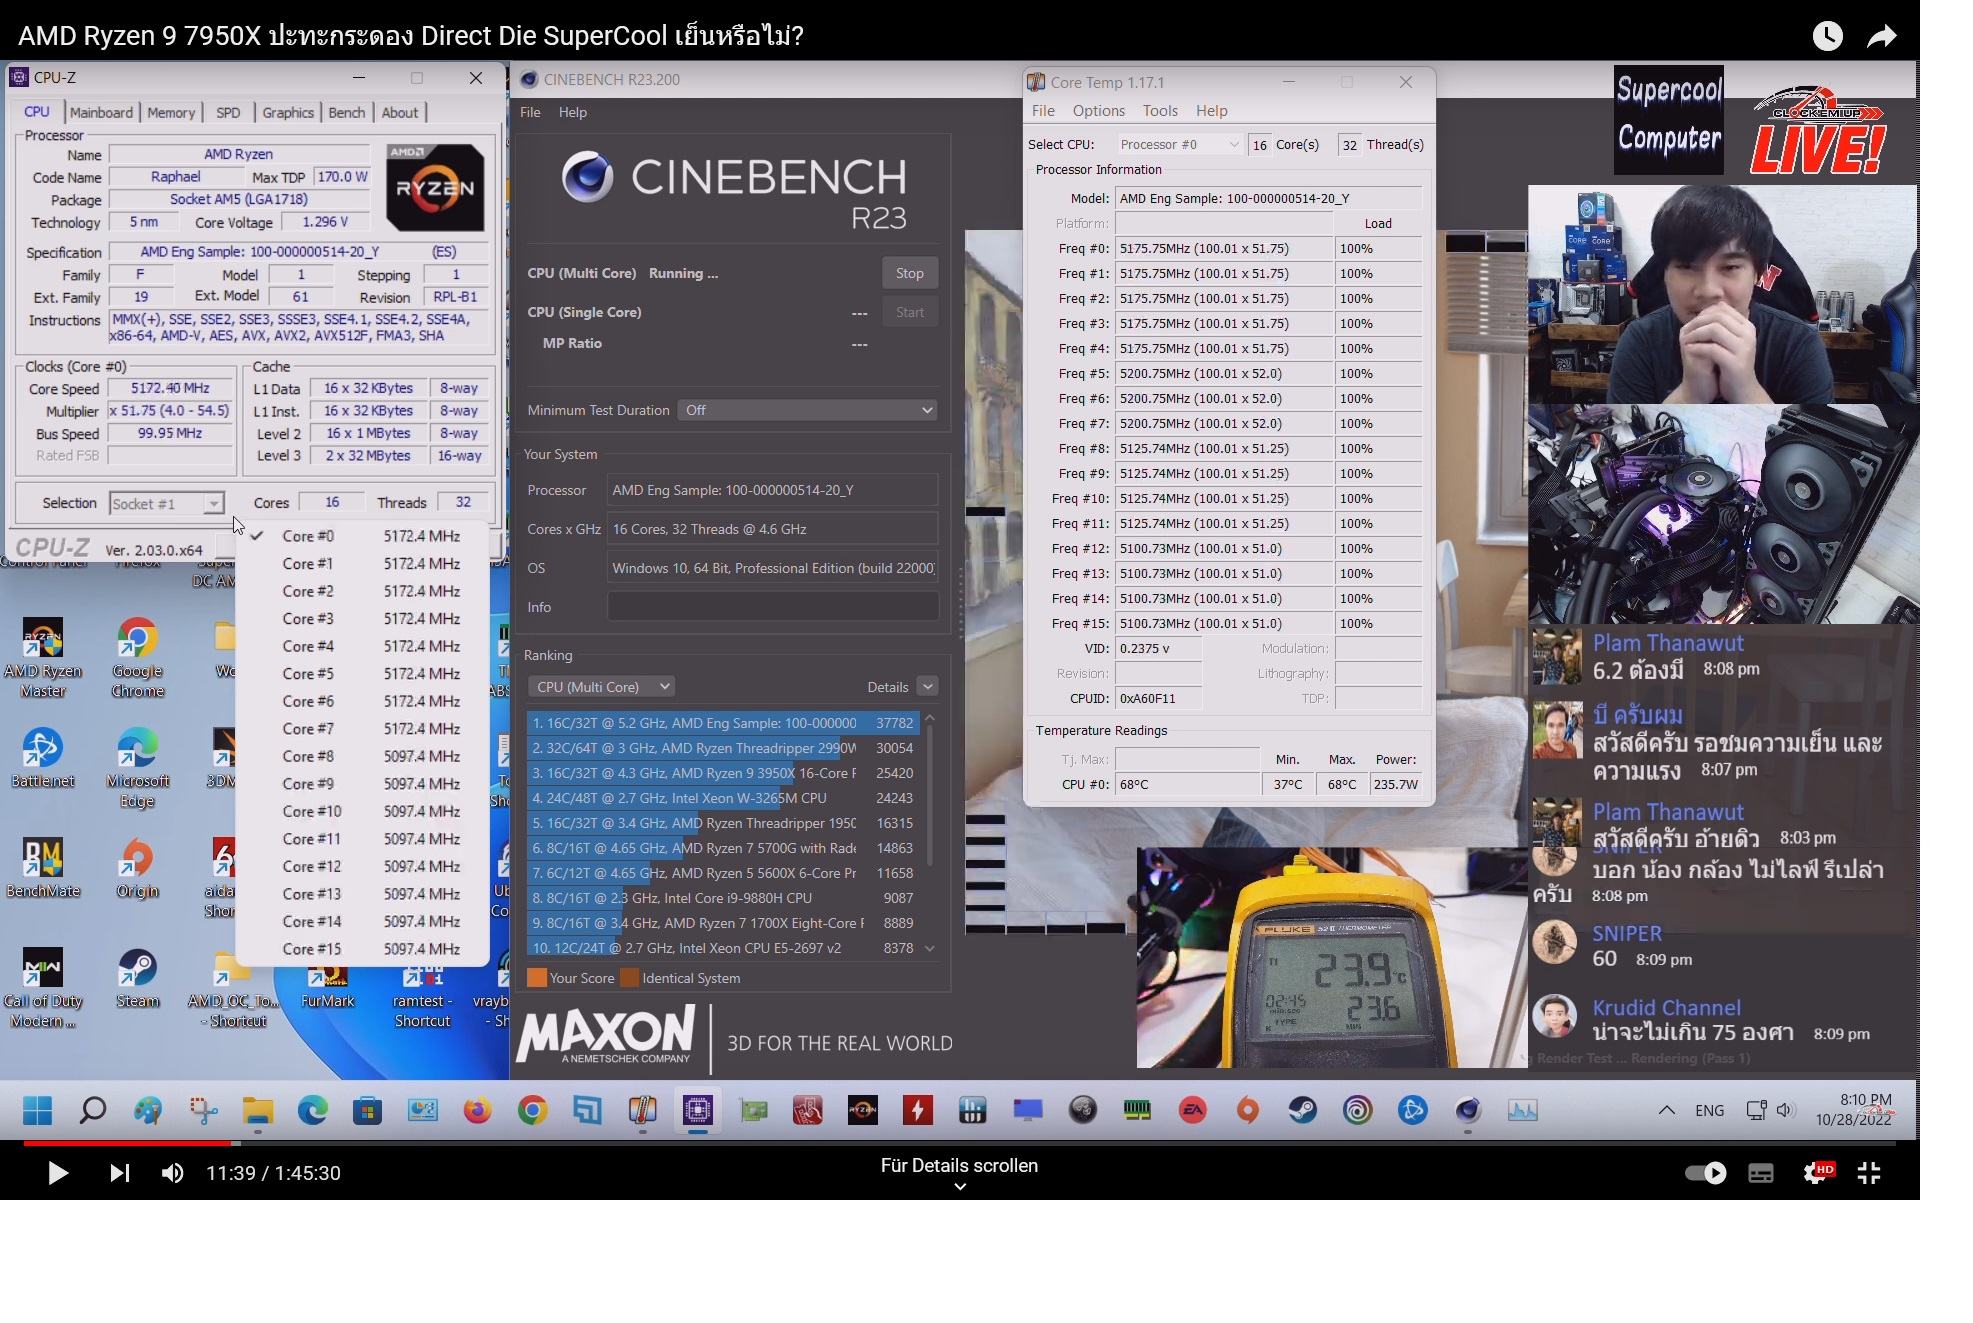Open Windows taskbar search
The height and width of the screenshot is (1323, 1973).
[93, 1110]
